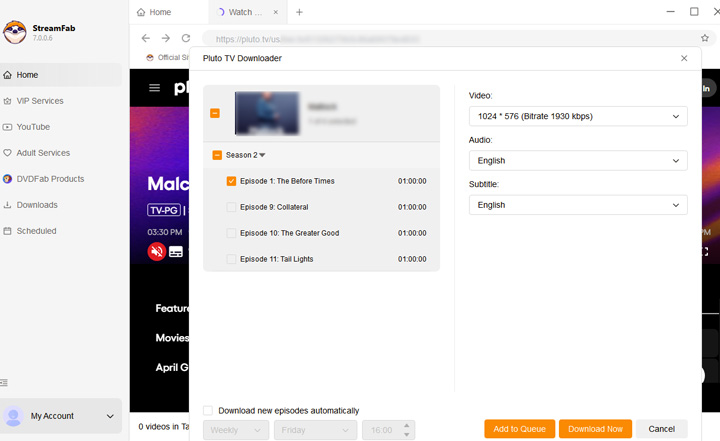Image resolution: width=720 pixels, height=441 pixels.
Task: Click the Movies category on Pluto page
Action: [172, 338]
